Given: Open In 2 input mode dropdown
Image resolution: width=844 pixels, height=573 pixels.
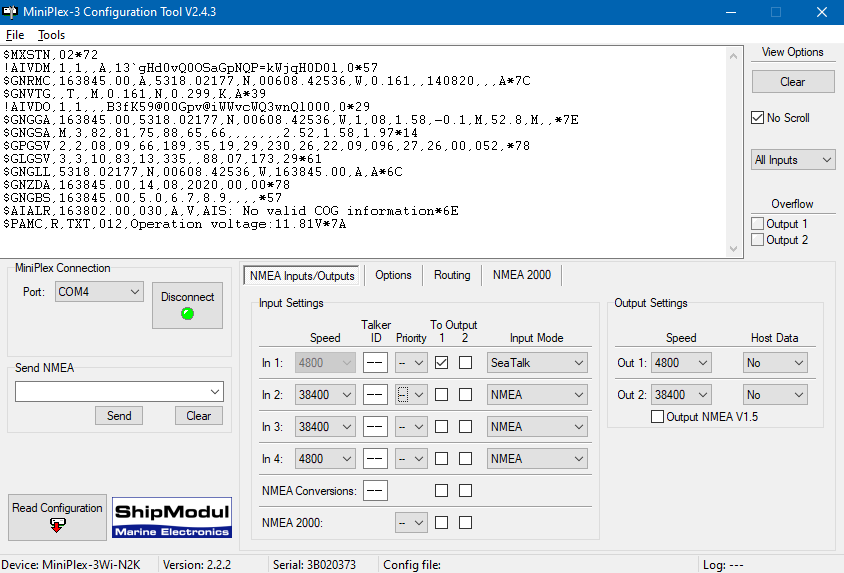Looking at the screenshot, I should [537, 395].
